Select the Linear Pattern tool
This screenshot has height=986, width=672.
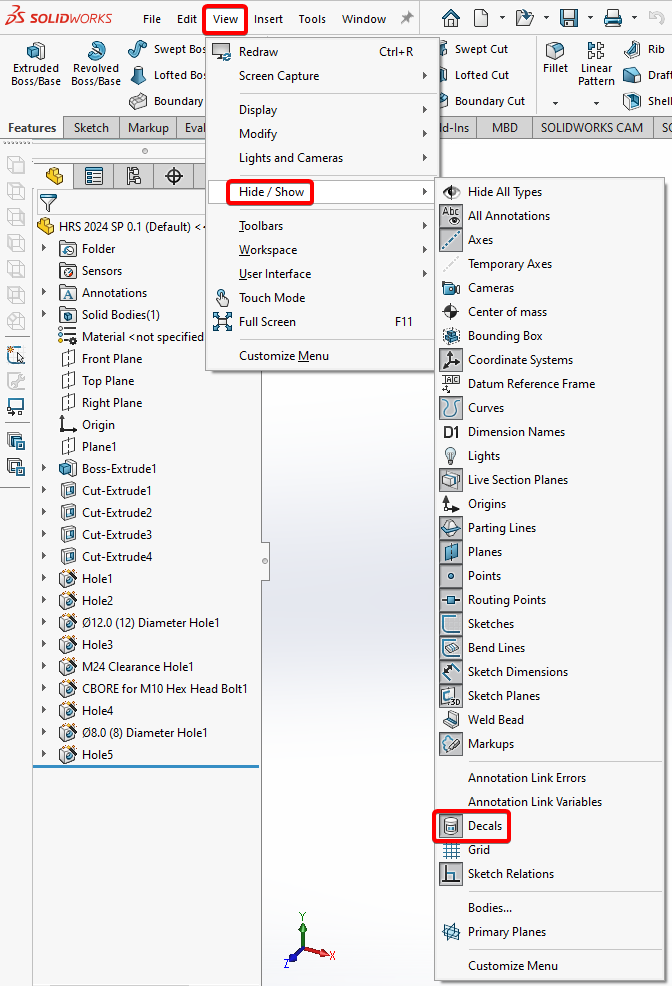(596, 64)
